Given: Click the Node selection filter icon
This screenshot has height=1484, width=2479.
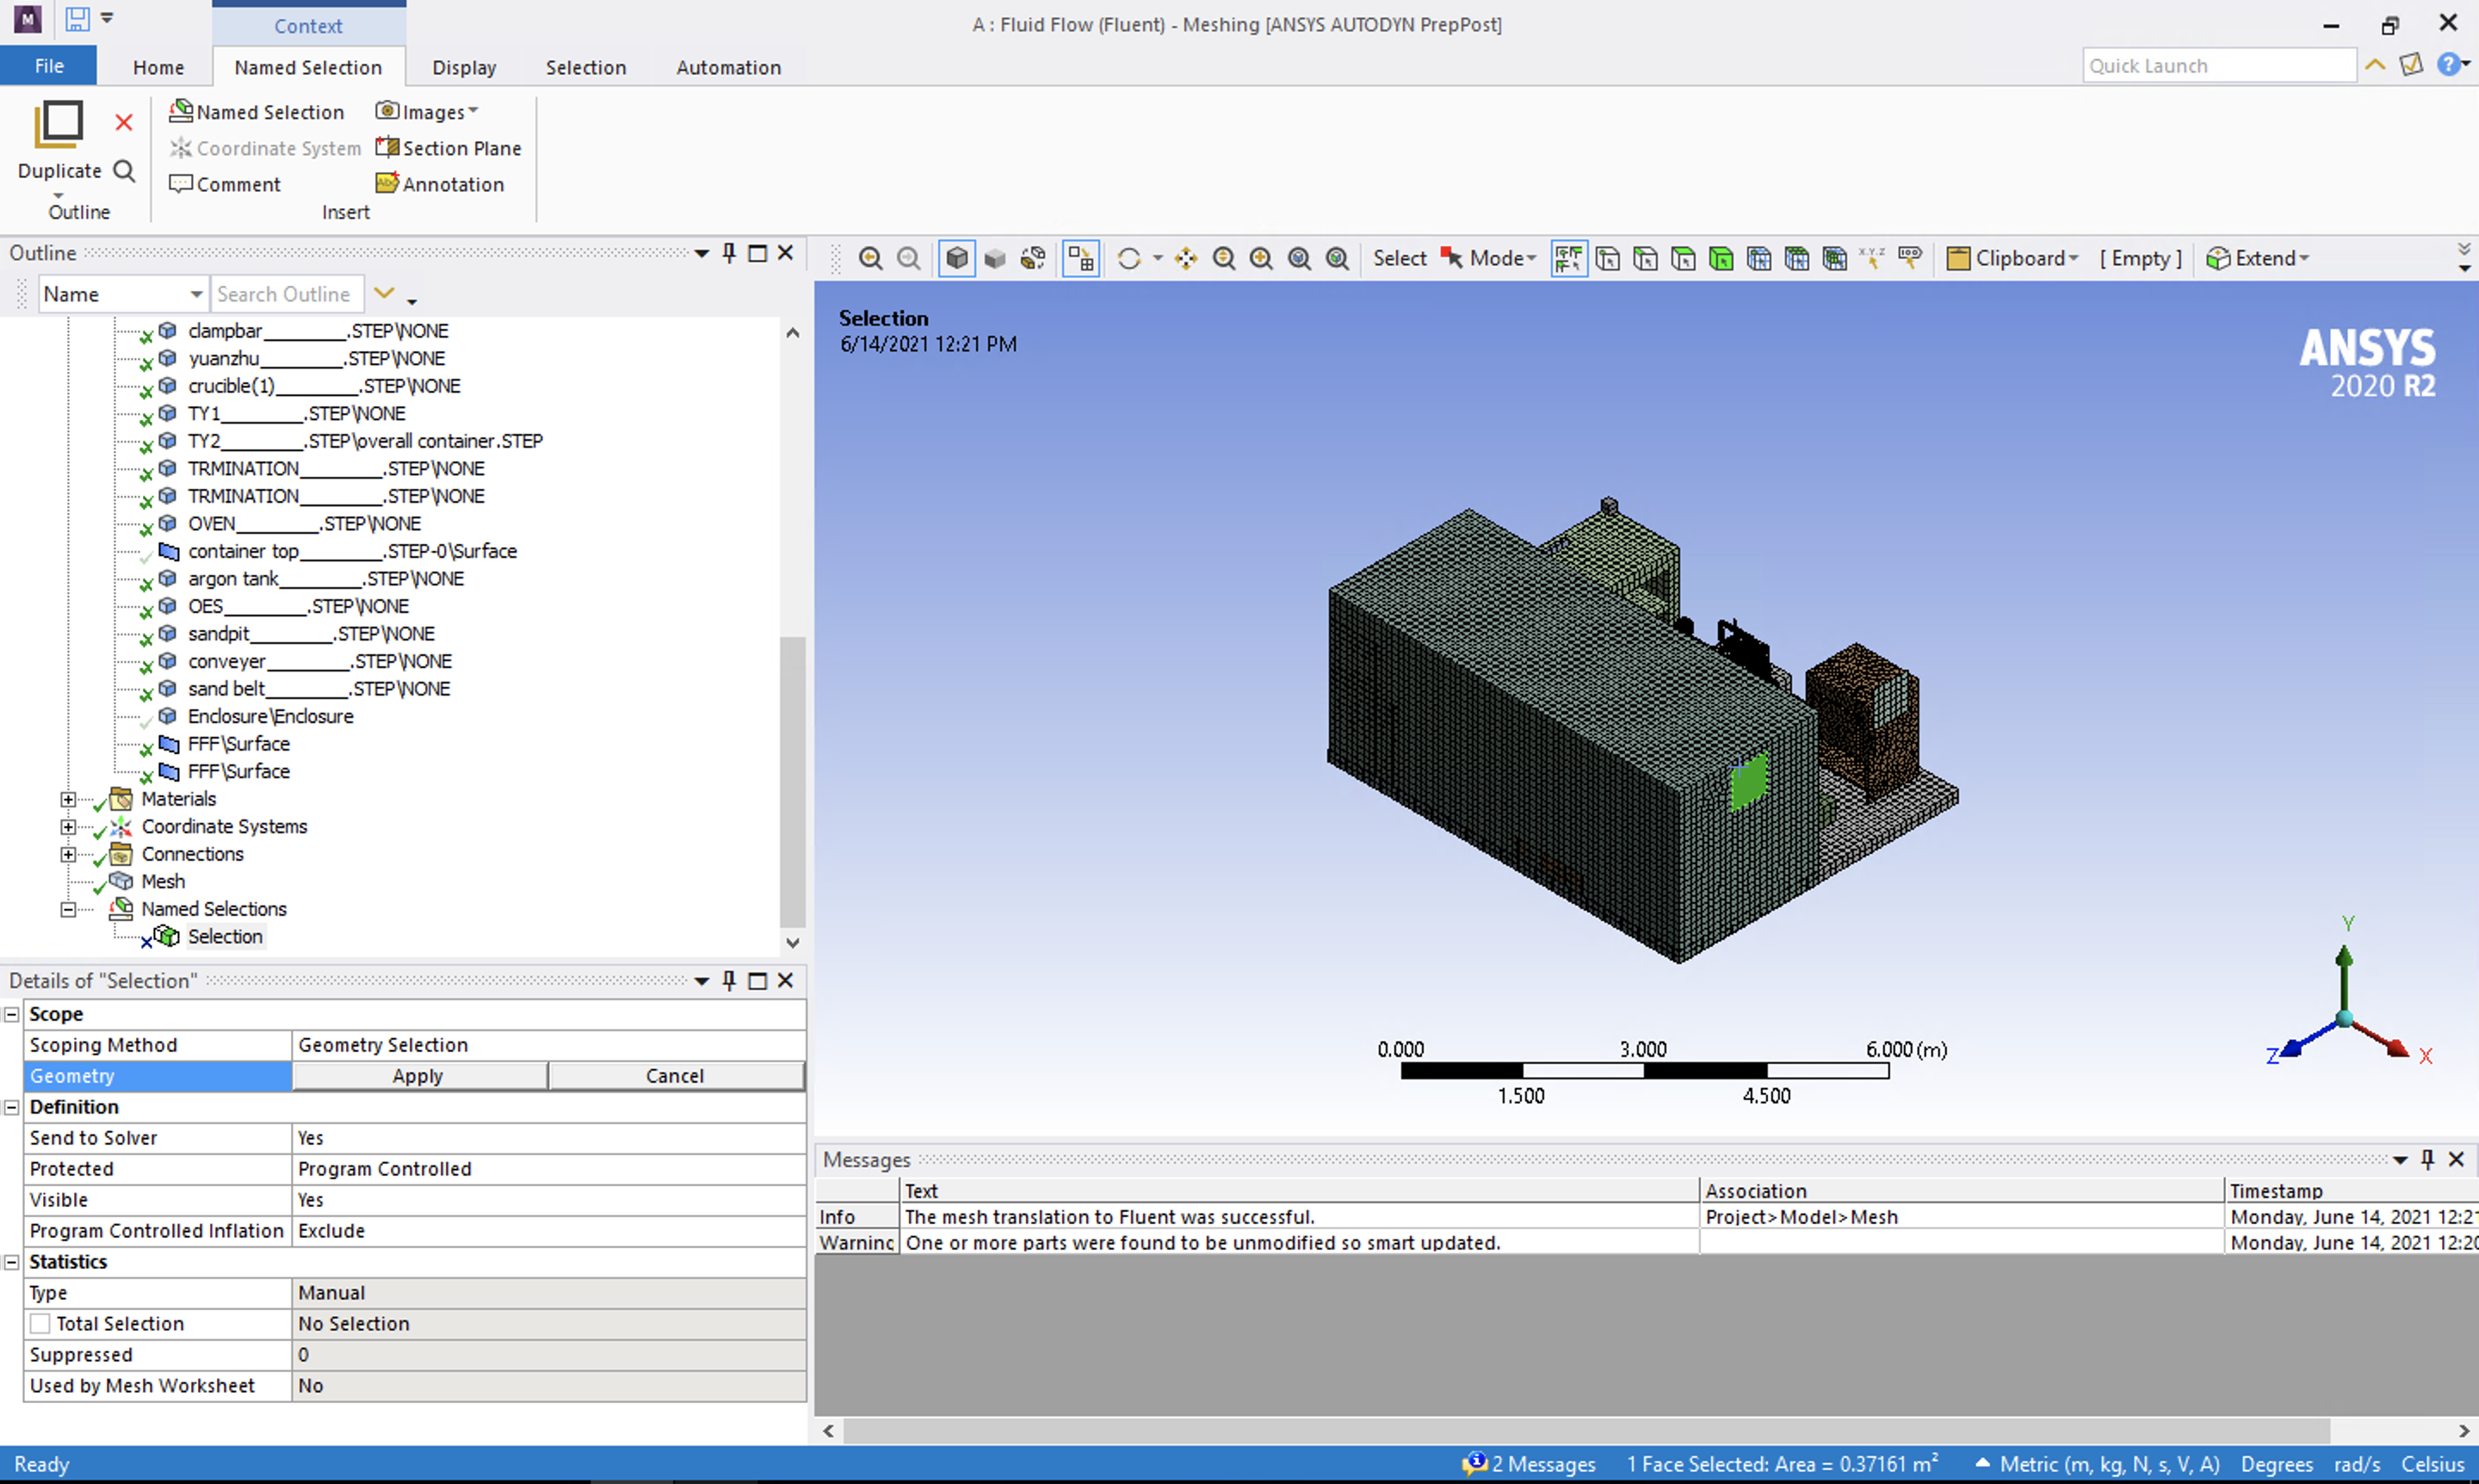Looking at the screenshot, I should (1760, 258).
